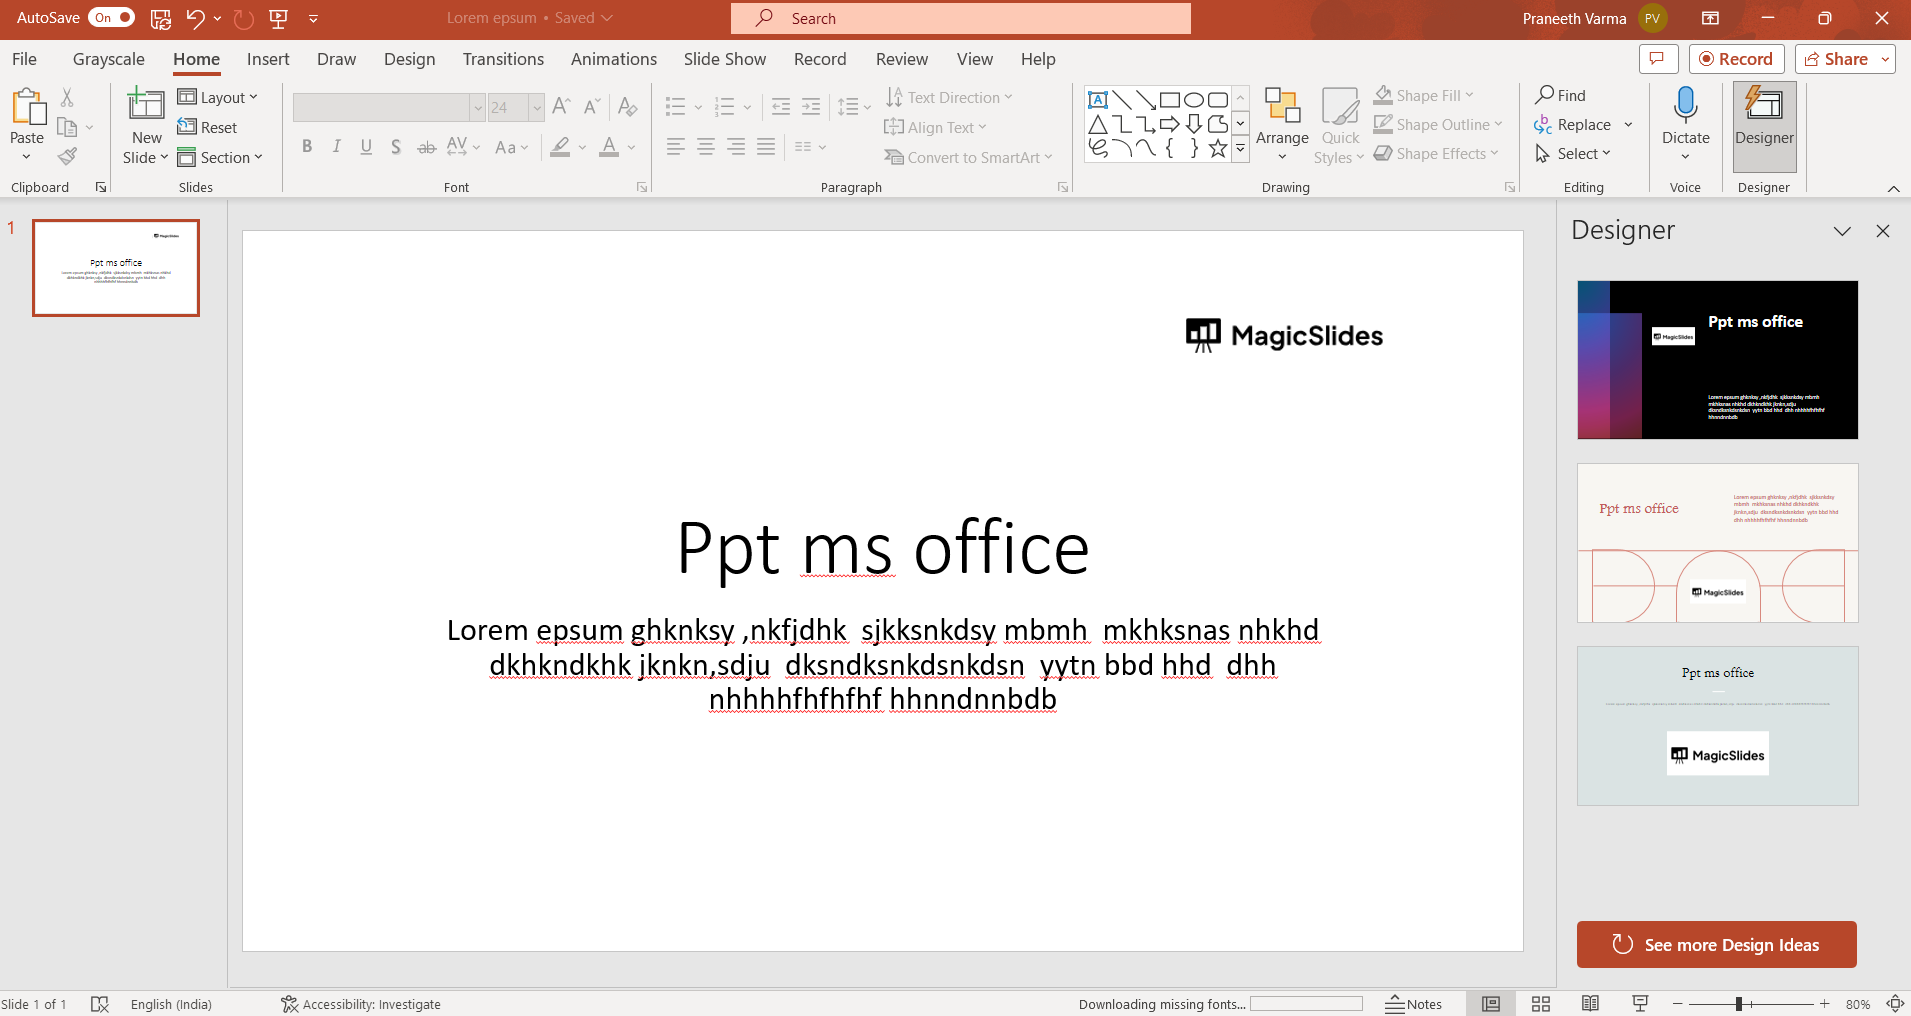Click the Share button
This screenshot has width=1911, height=1016.
click(1836, 59)
